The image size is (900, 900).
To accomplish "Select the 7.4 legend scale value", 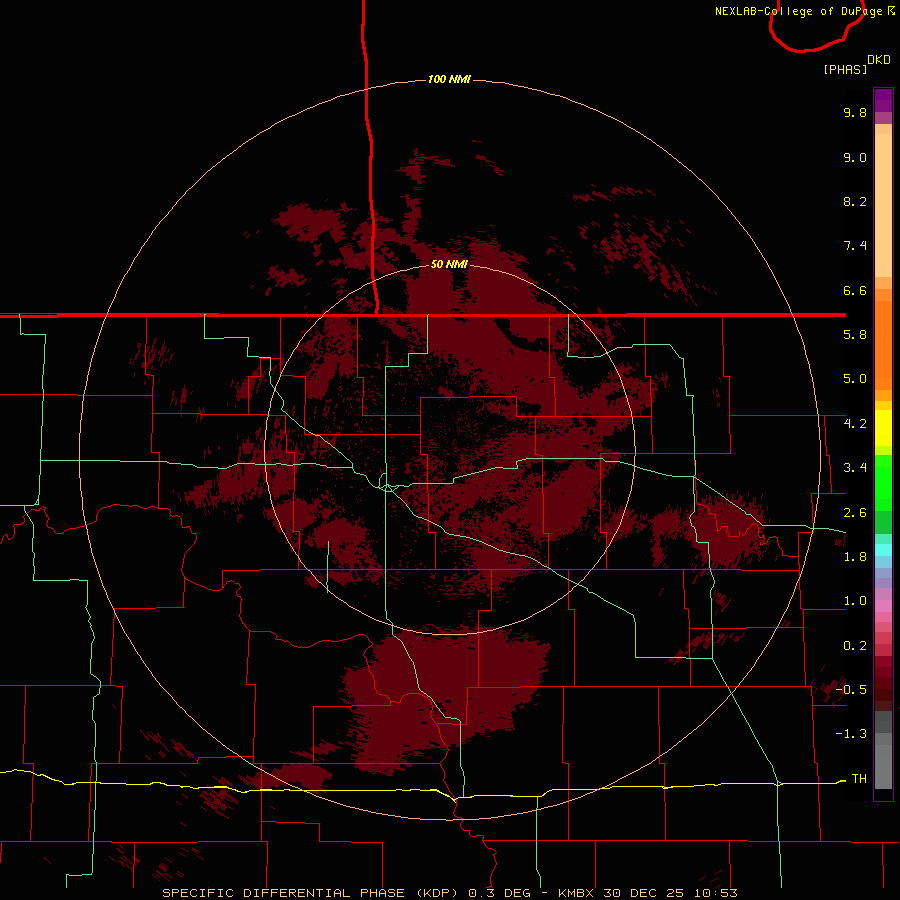I will pos(855,246).
